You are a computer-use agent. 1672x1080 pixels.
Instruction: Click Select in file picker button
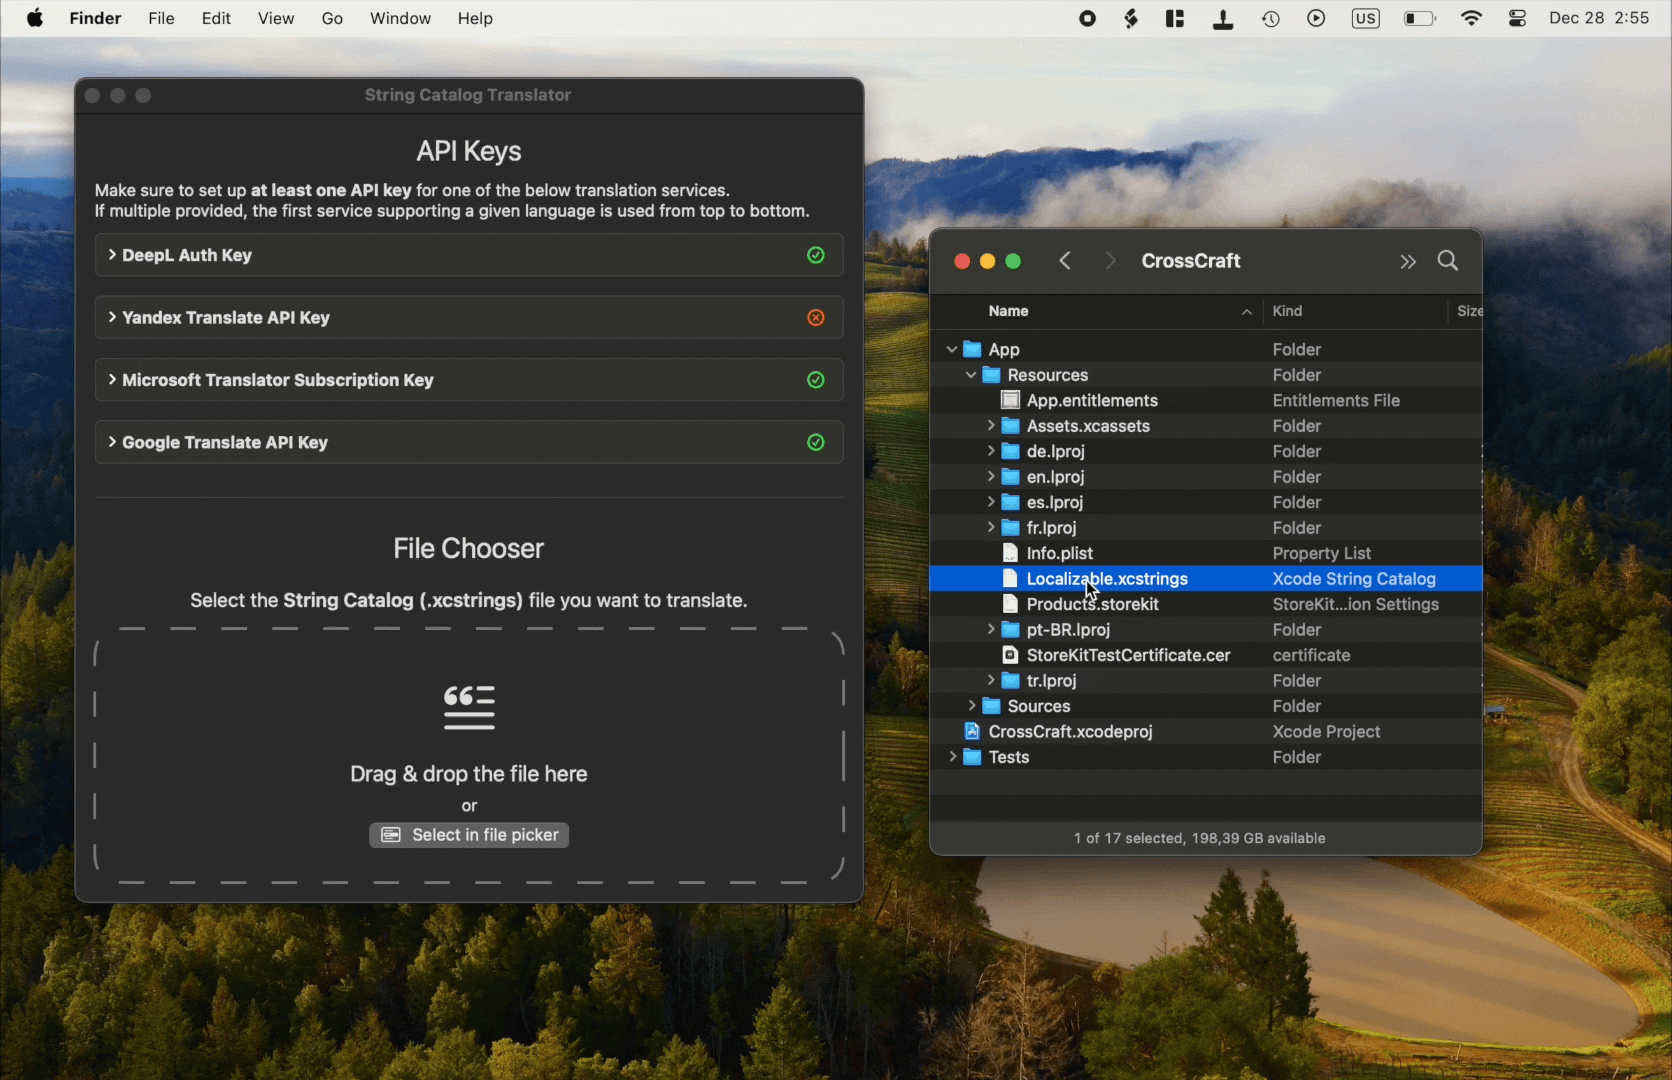click(469, 835)
